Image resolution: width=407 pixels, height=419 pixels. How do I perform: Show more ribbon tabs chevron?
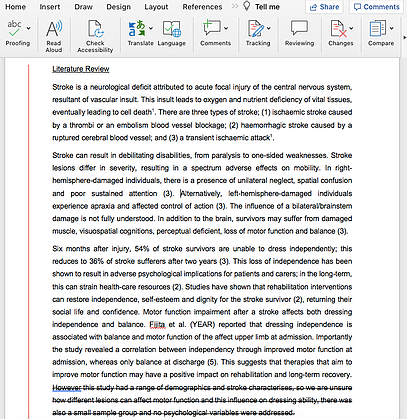(x=235, y=6)
